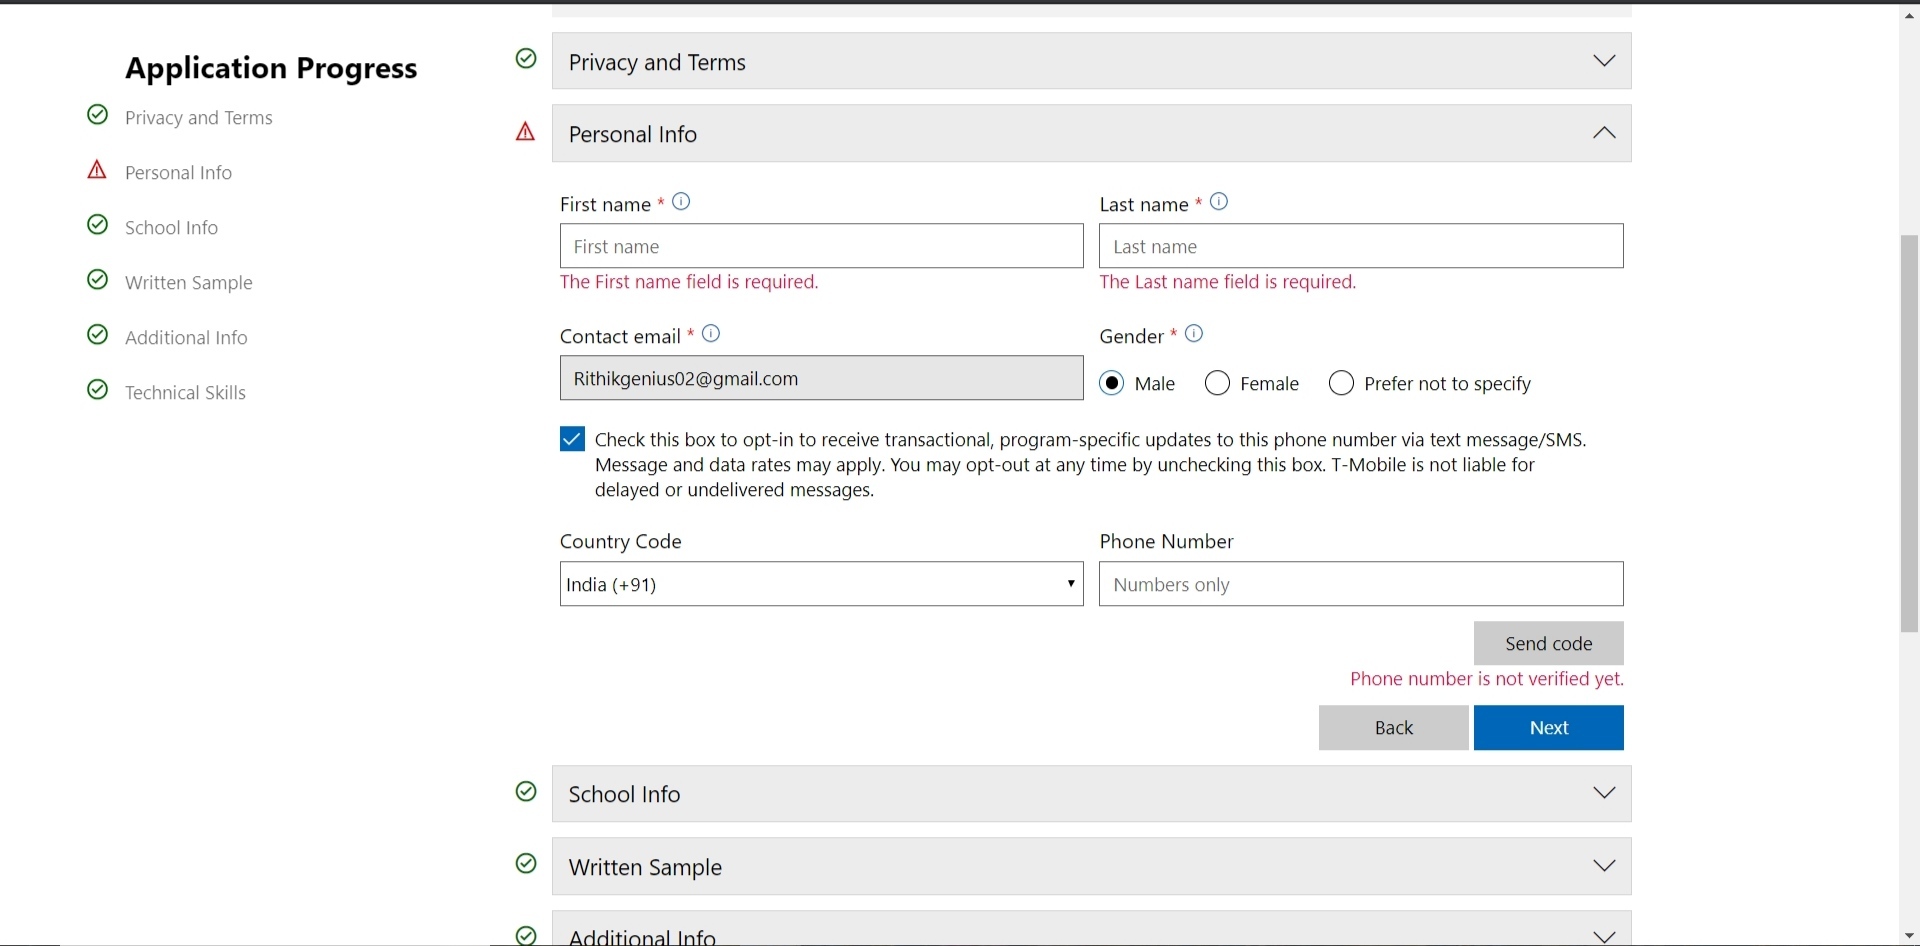The image size is (1920, 946).
Task: Click the Contact email info icon
Action: point(711,334)
